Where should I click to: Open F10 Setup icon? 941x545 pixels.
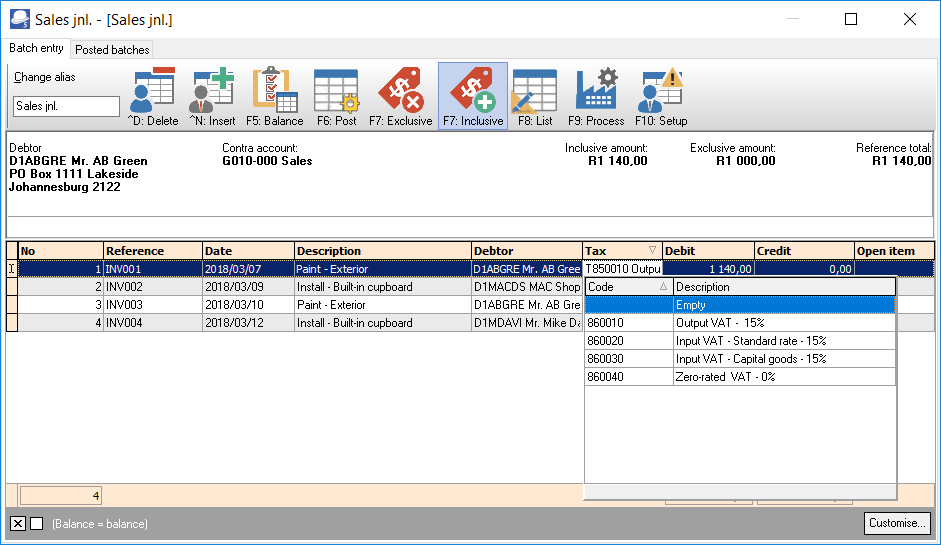tap(661, 96)
